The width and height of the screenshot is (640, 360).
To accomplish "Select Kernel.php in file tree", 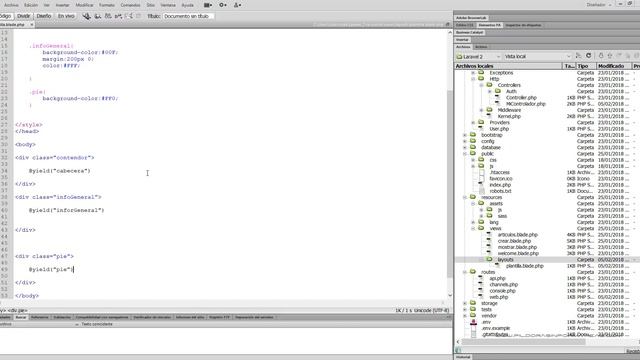I will [x=509, y=116].
